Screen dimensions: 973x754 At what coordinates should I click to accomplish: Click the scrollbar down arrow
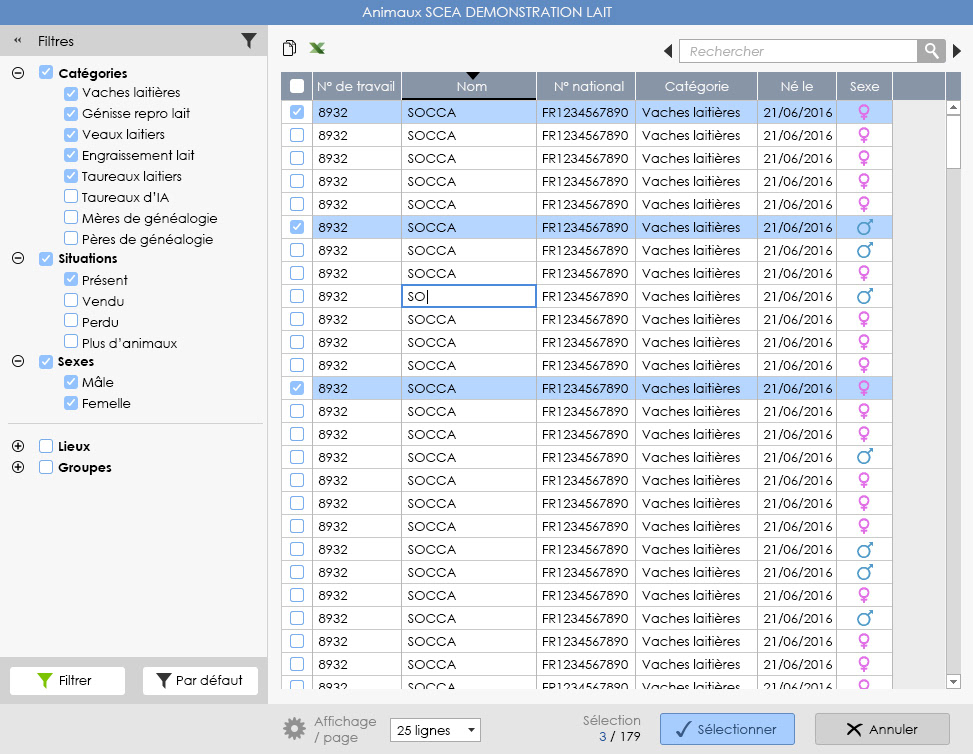tap(954, 682)
